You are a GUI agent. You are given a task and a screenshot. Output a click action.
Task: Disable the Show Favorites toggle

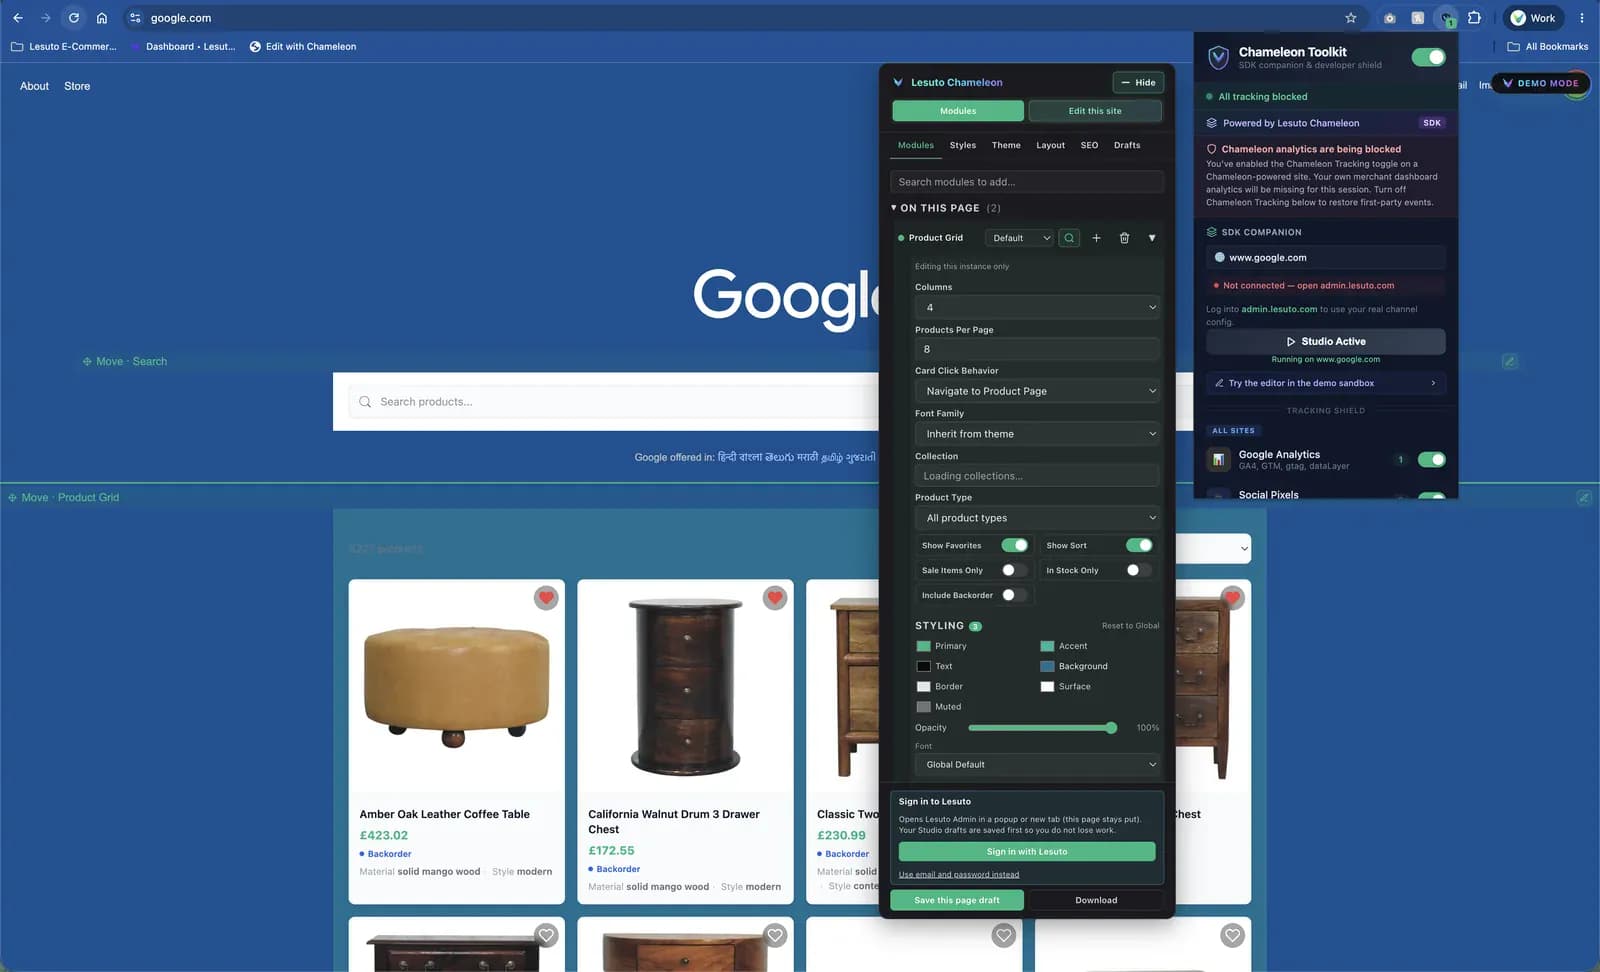pos(1014,545)
